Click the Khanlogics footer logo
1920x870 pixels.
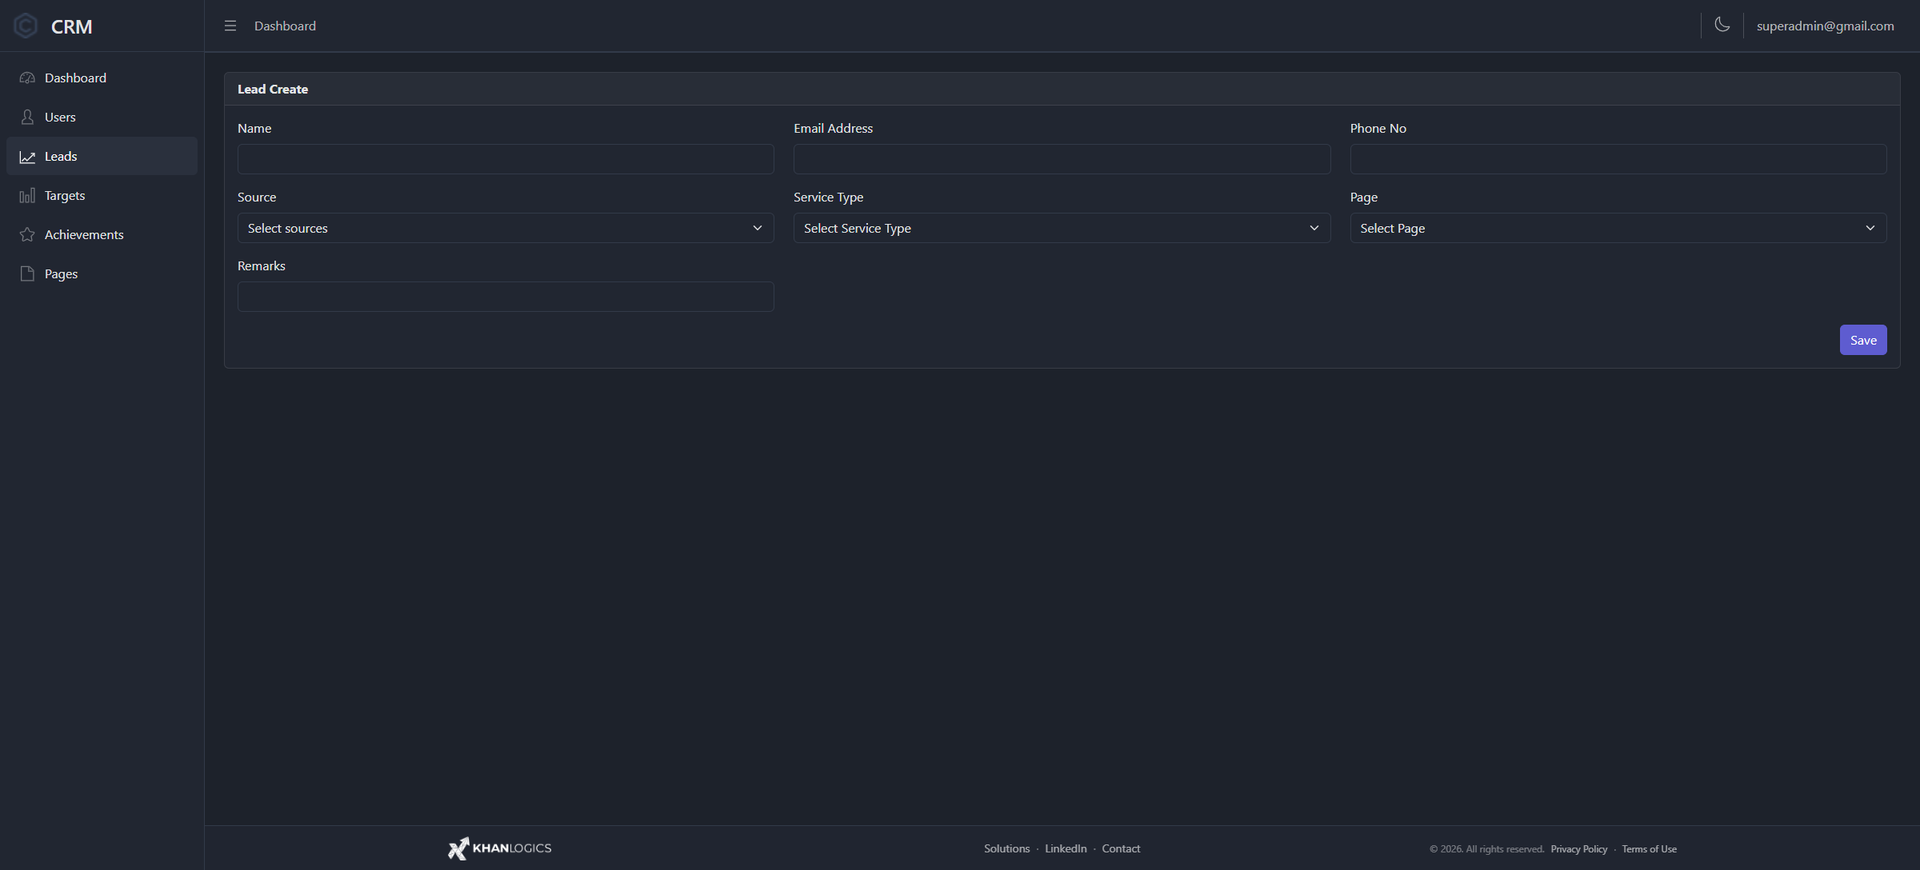point(500,848)
